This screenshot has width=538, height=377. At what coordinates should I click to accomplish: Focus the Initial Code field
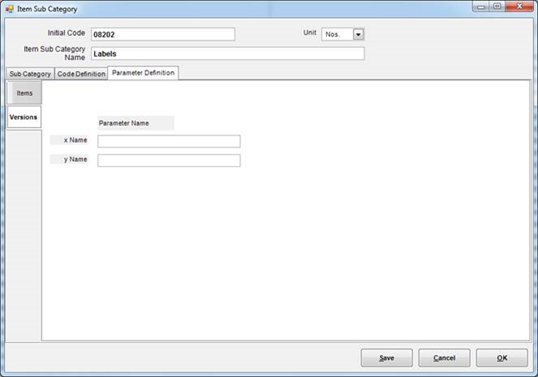pos(163,34)
